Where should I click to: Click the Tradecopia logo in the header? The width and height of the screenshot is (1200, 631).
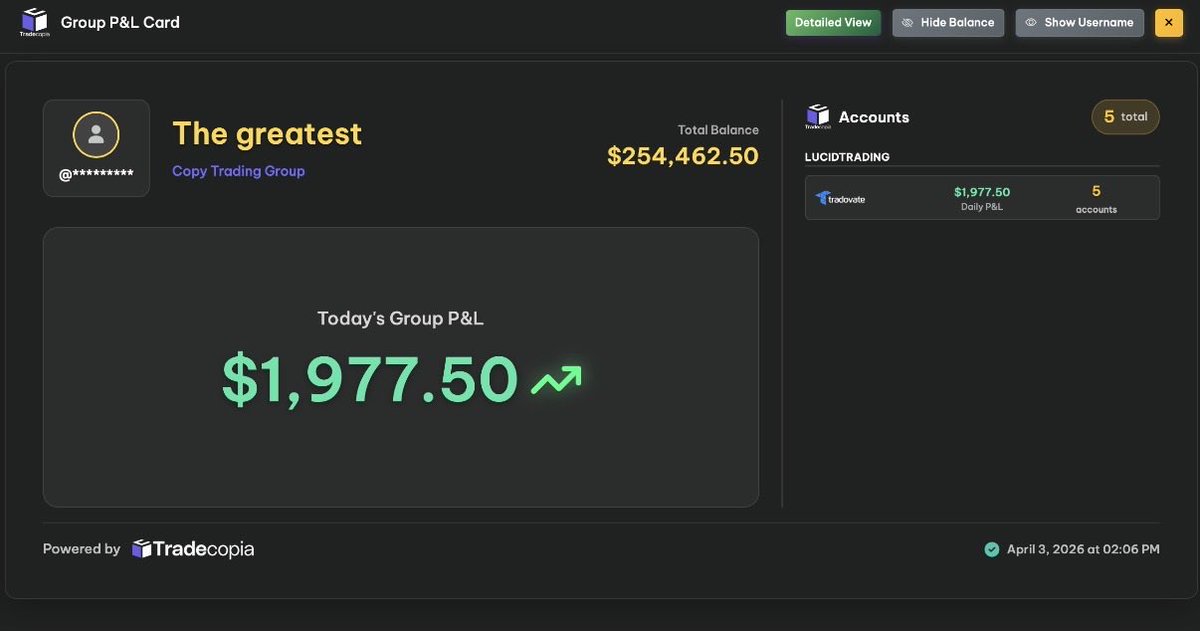coord(34,22)
